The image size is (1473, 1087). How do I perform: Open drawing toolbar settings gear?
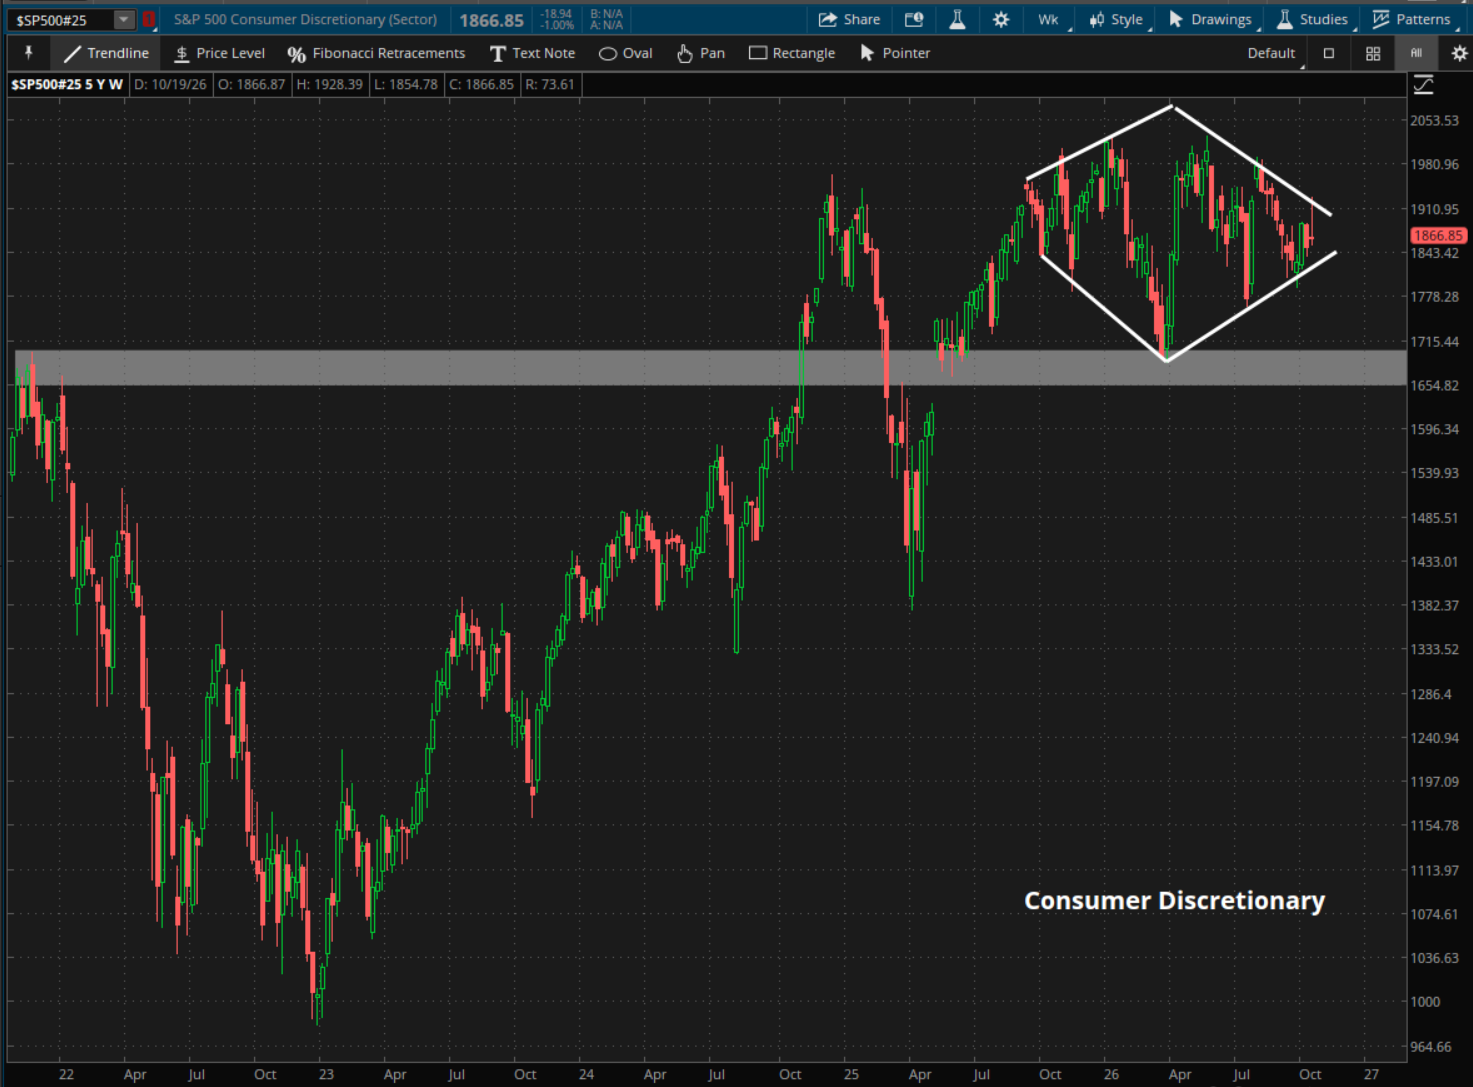point(1459,53)
